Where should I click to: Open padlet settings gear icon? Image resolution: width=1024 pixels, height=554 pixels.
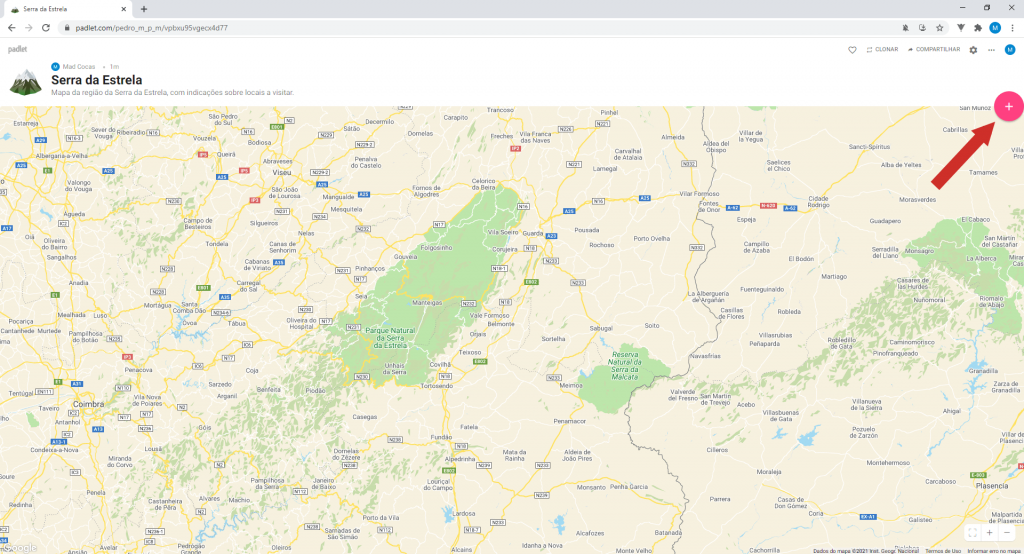973,50
